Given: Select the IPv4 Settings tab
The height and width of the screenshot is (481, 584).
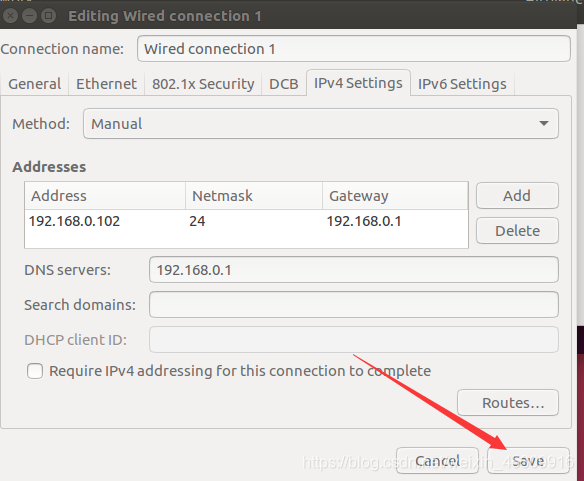Looking at the screenshot, I should pos(358,83).
